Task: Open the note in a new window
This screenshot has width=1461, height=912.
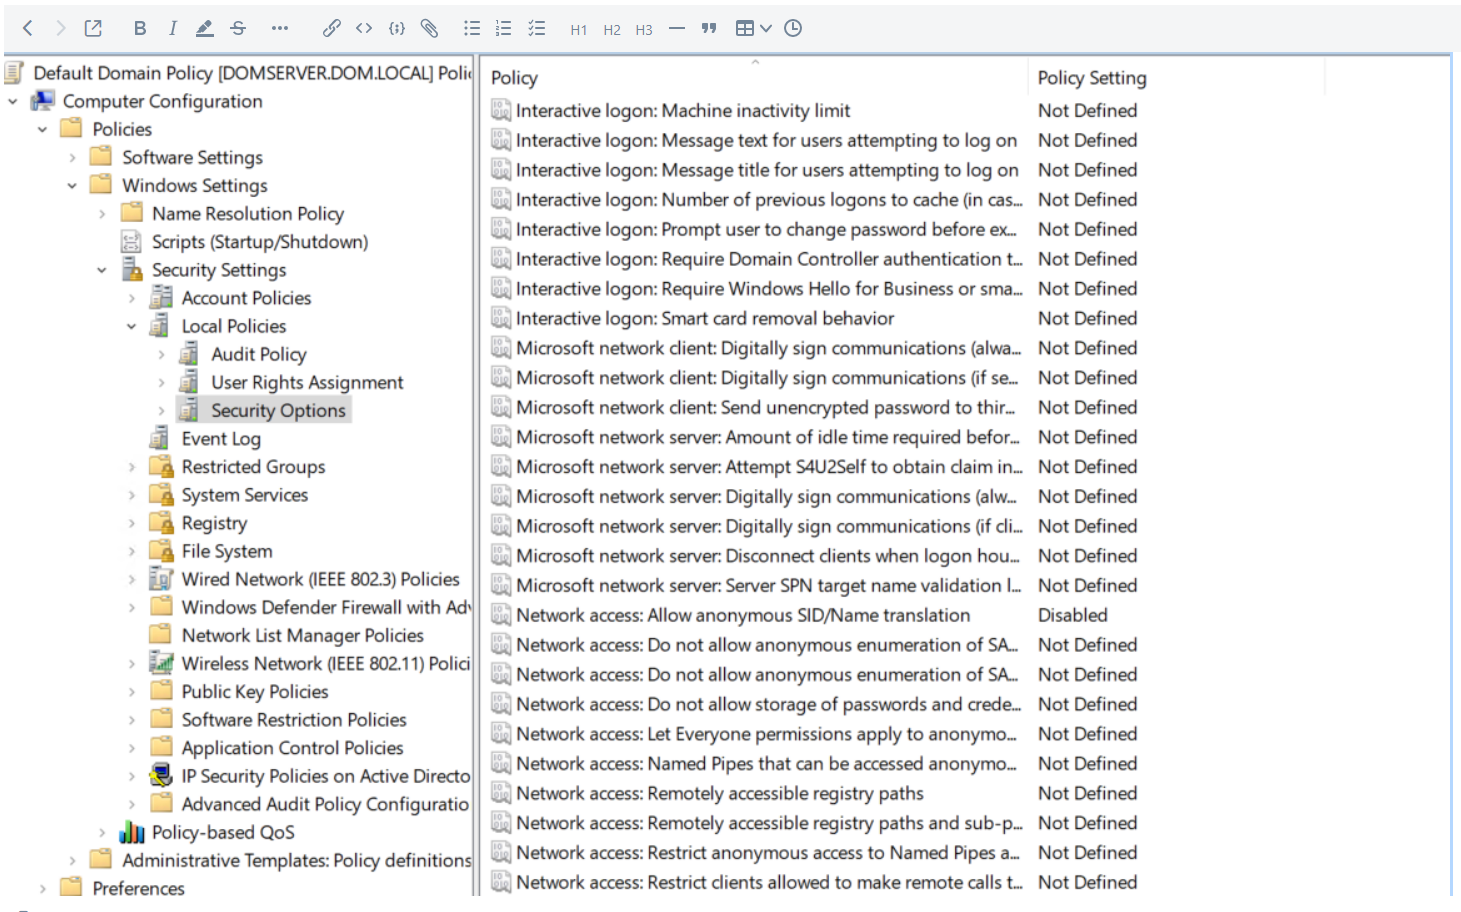Action: point(93,28)
